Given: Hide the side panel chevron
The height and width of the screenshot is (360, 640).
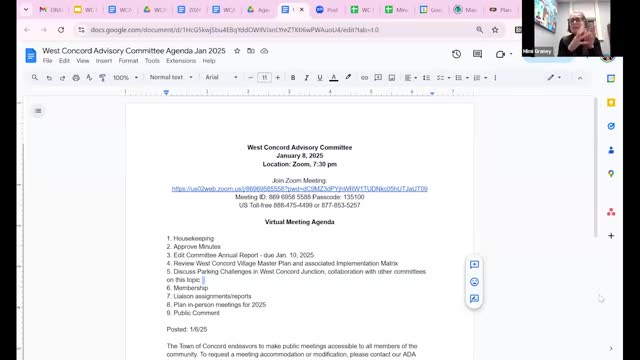Looking at the screenshot, I should click(611, 349).
